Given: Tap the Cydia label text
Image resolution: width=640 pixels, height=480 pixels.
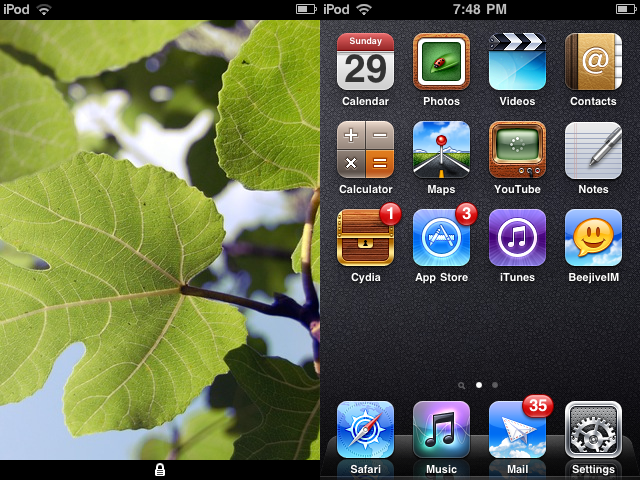Looking at the screenshot, I should click(x=365, y=278).
